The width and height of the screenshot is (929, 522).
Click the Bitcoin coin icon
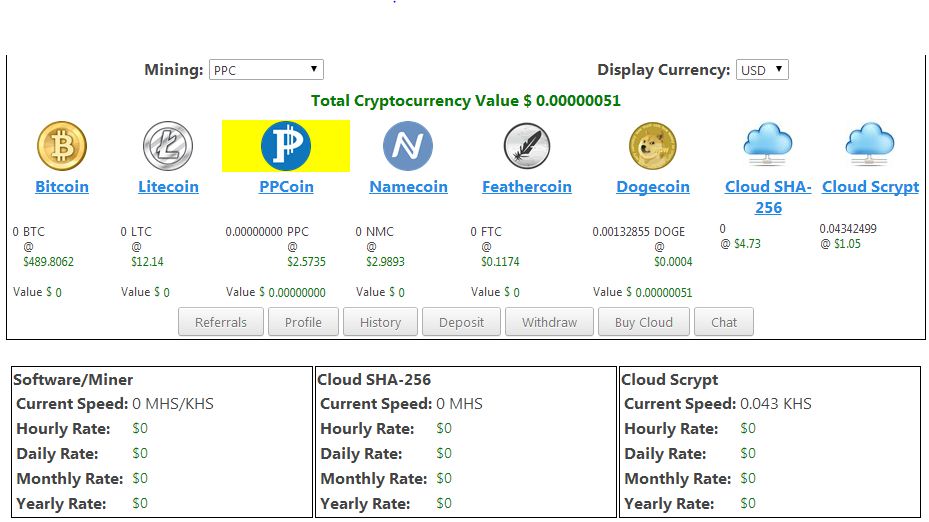62,146
